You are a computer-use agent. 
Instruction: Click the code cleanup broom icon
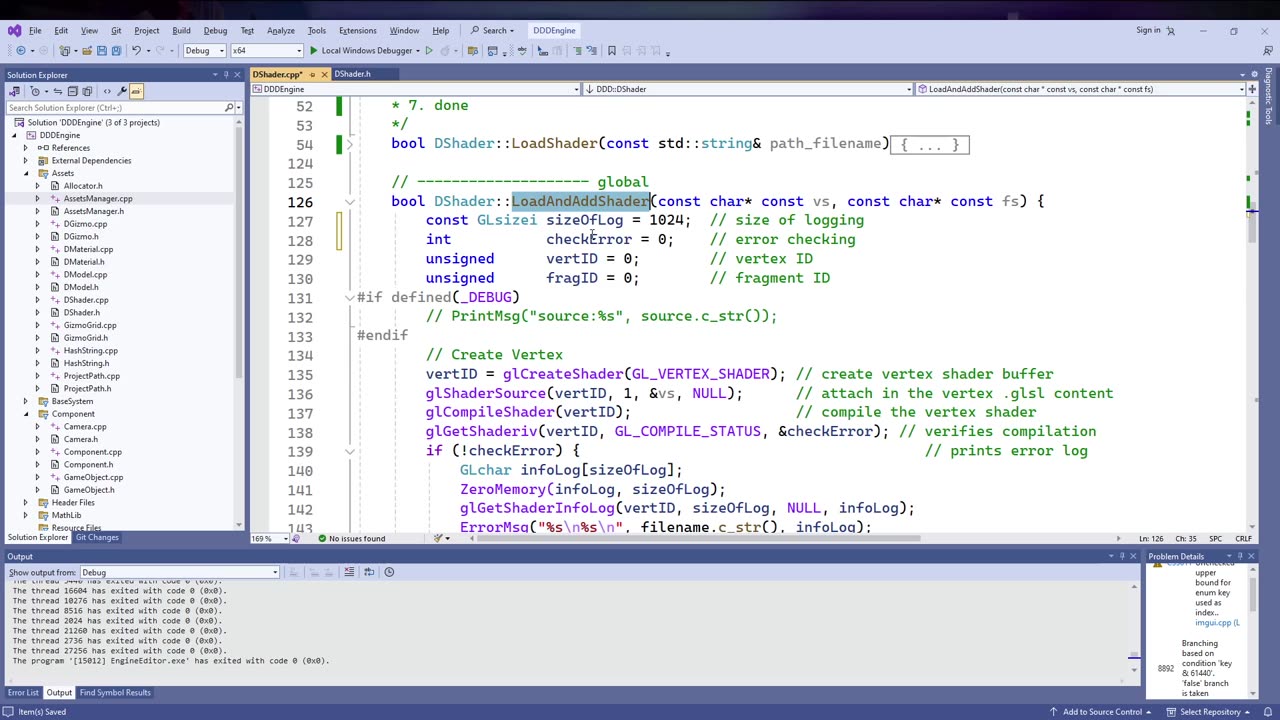(x=438, y=538)
